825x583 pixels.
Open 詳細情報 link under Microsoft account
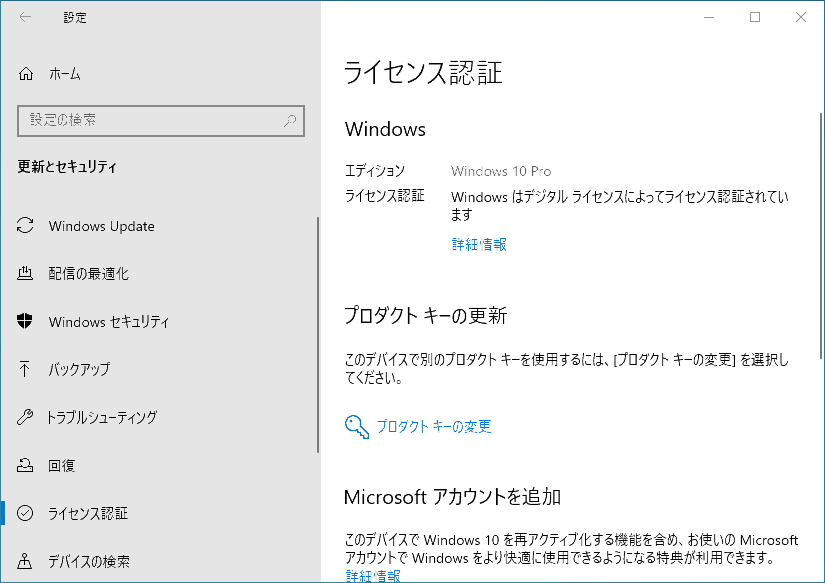click(x=373, y=576)
